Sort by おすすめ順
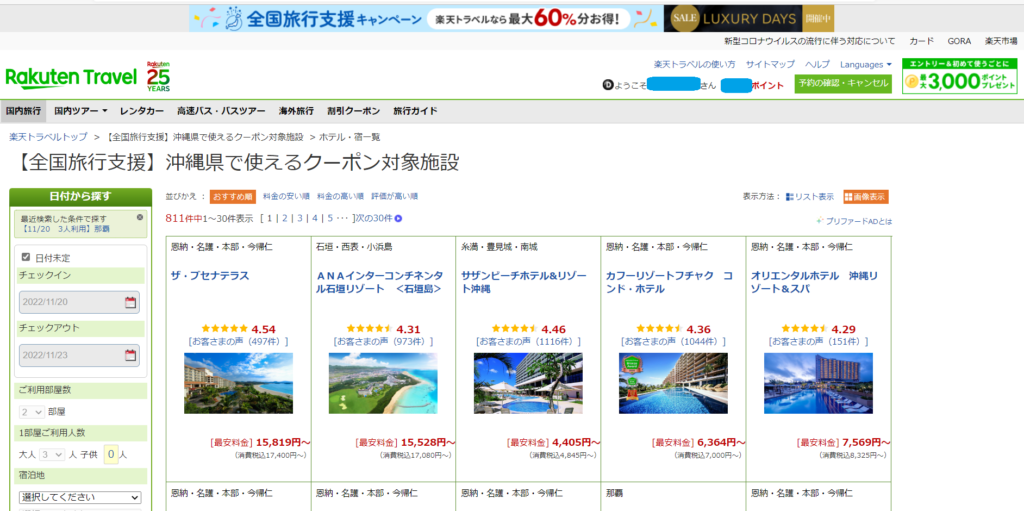Image resolution: width=1024 pixels, height=511 pixels. click(233, 196)
